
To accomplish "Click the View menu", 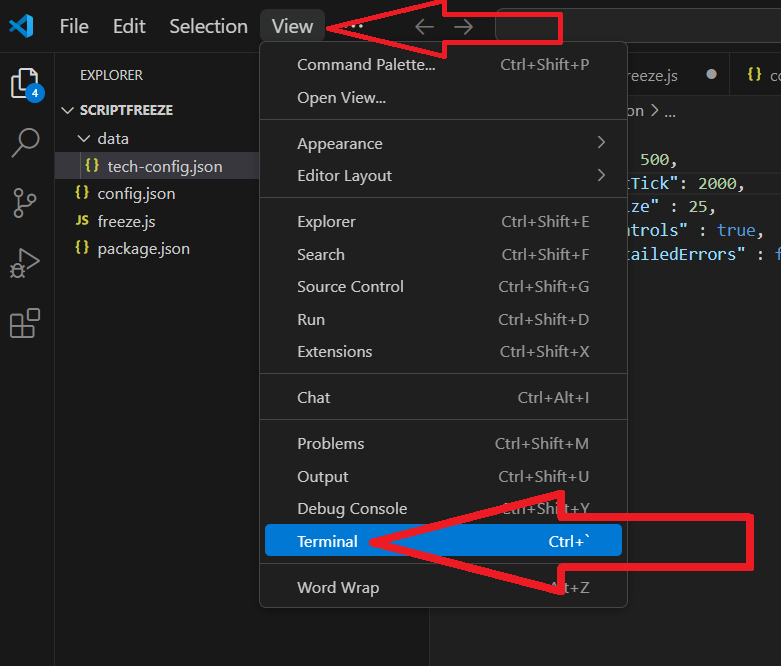I will click(292, 26).
